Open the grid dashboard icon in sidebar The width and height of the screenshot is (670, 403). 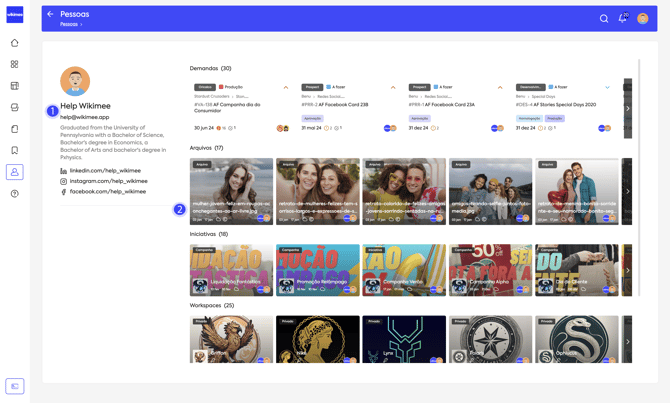15,64
